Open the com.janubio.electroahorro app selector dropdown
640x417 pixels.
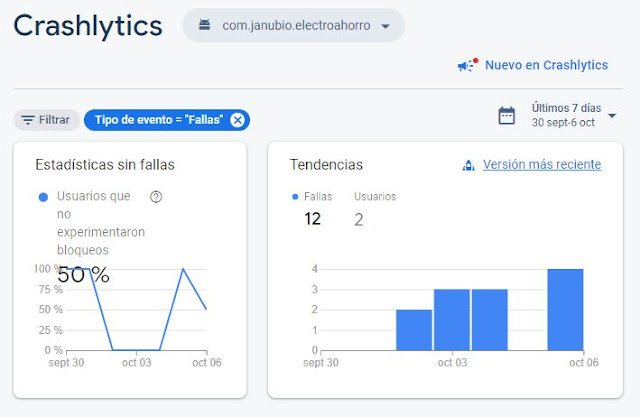click(x=293, y=25)
